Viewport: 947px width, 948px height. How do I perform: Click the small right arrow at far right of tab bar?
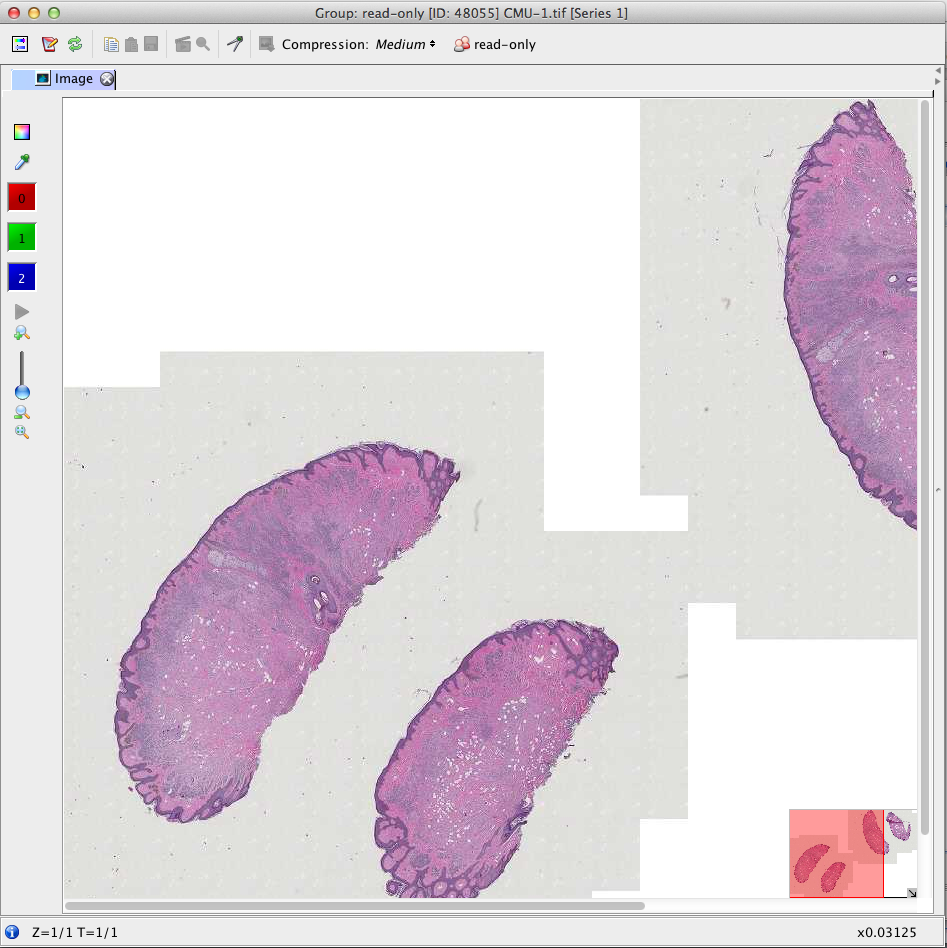tap(938, 81)
